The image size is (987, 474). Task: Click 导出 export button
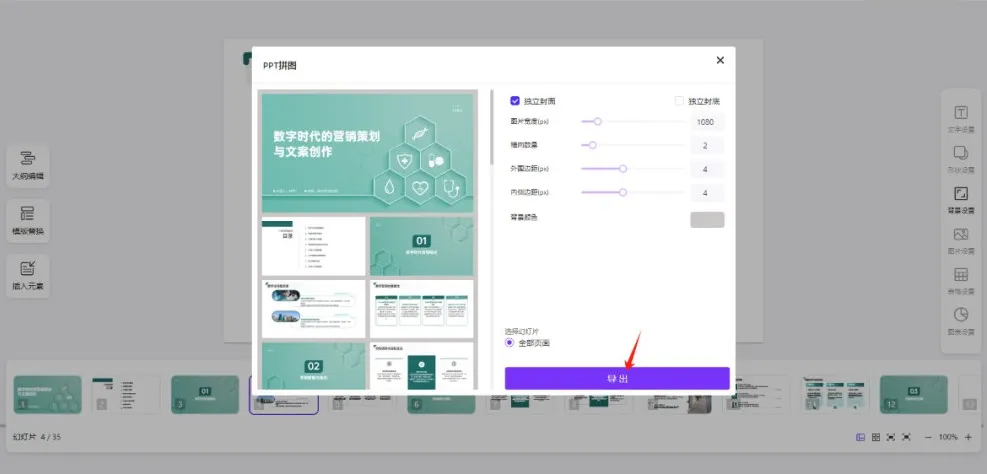coord(617,378)
